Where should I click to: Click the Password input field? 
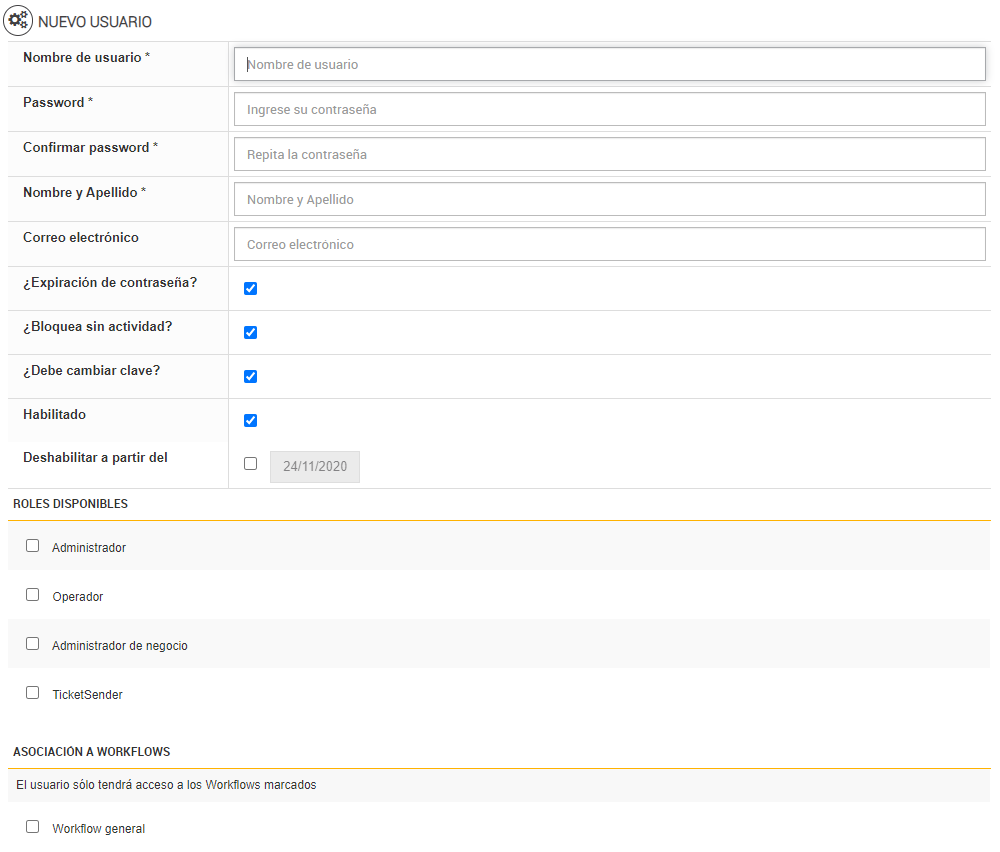point(609,109)
